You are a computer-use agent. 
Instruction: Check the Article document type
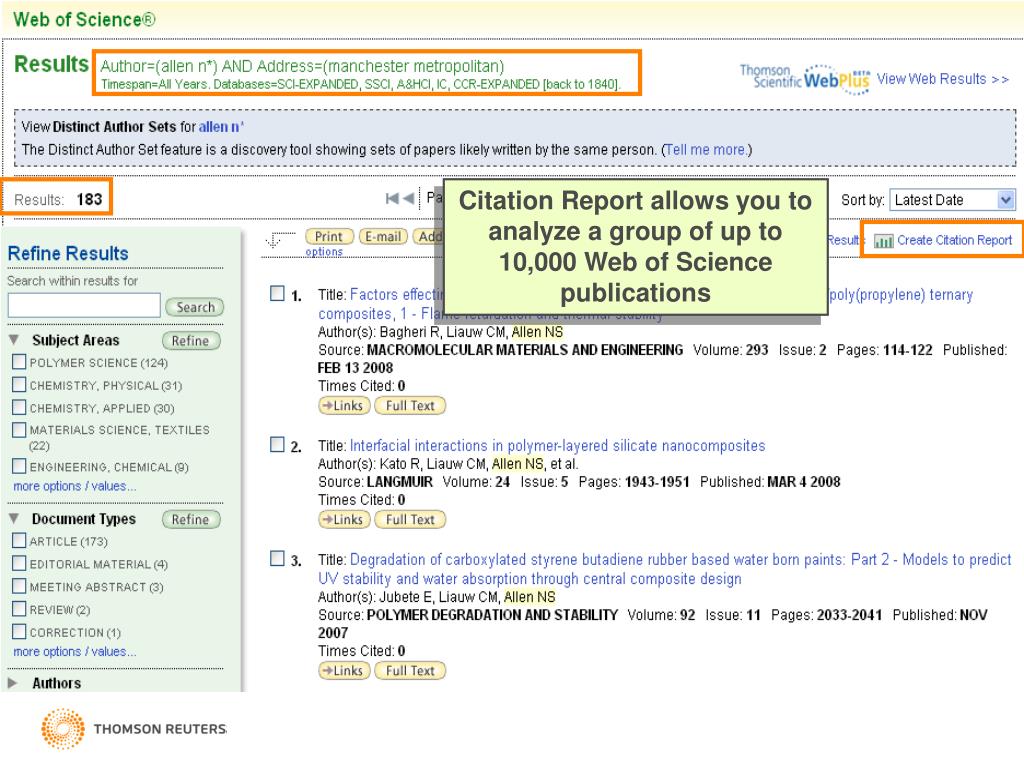coord(19,541)
